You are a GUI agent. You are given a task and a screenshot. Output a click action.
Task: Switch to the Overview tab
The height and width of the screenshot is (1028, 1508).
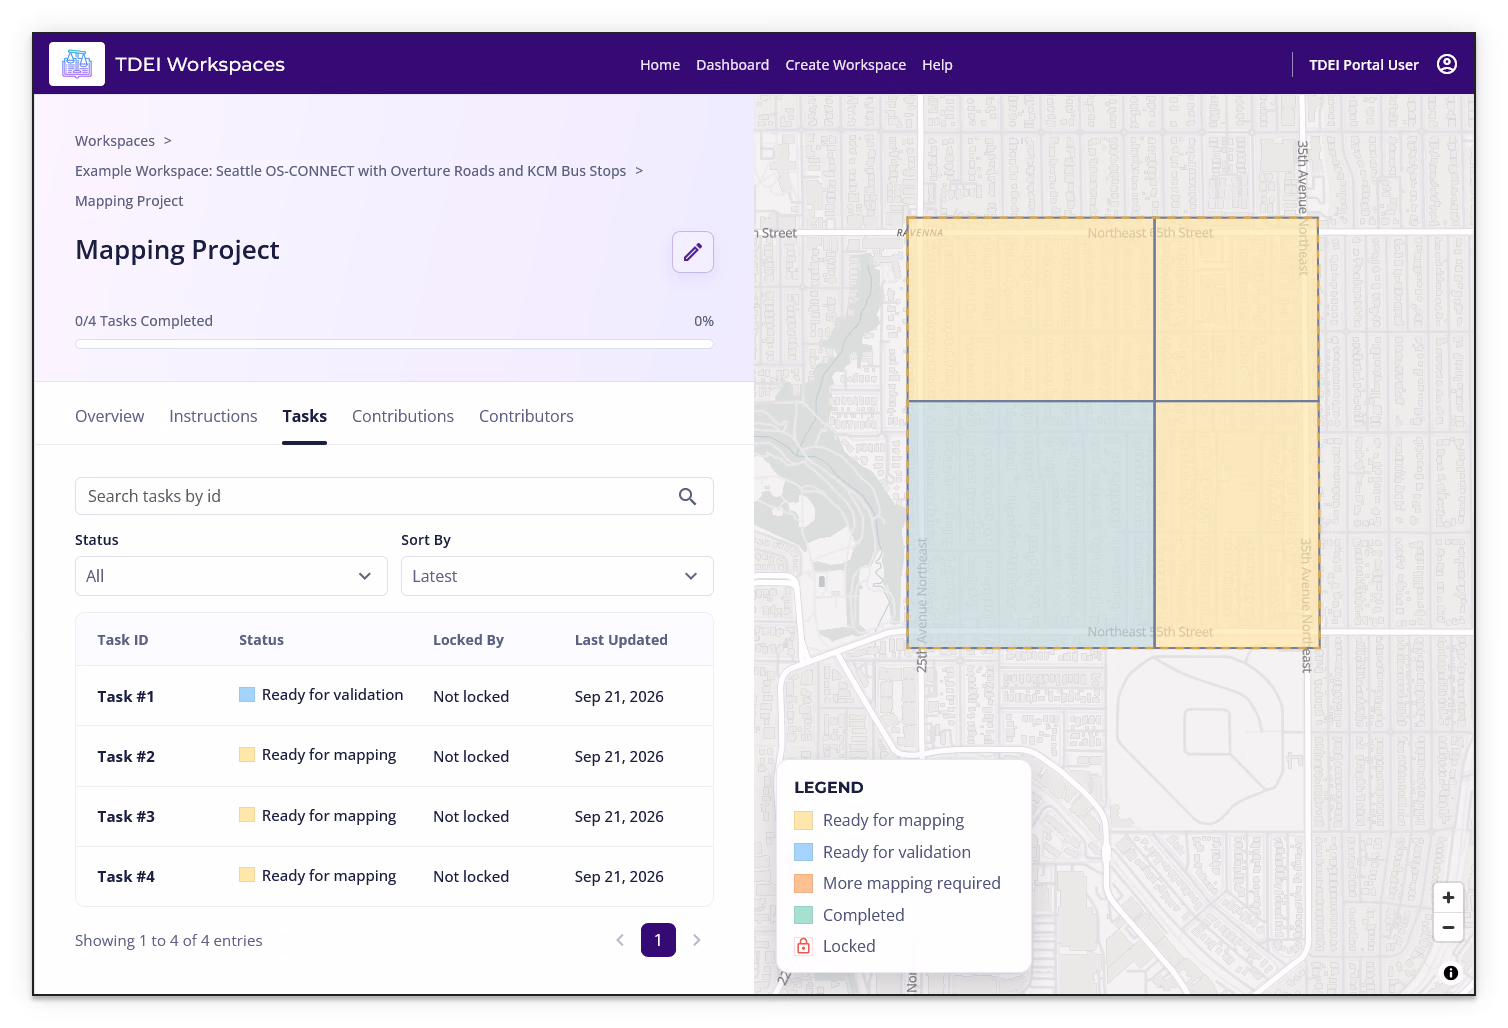pos(109,416)
